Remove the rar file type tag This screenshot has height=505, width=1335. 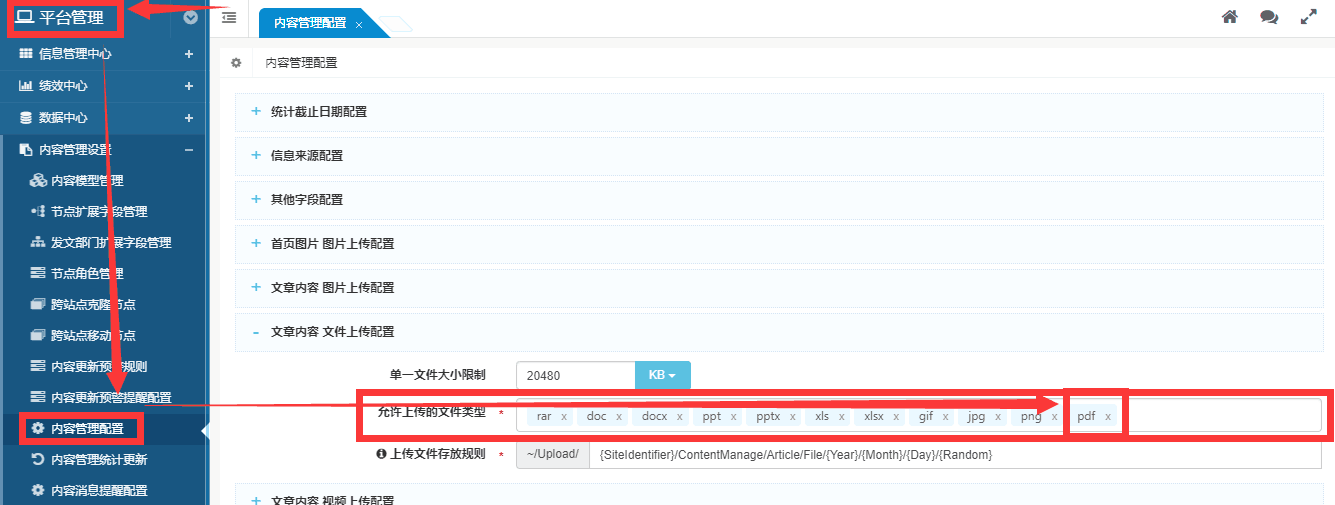click(x=564, y=417)
